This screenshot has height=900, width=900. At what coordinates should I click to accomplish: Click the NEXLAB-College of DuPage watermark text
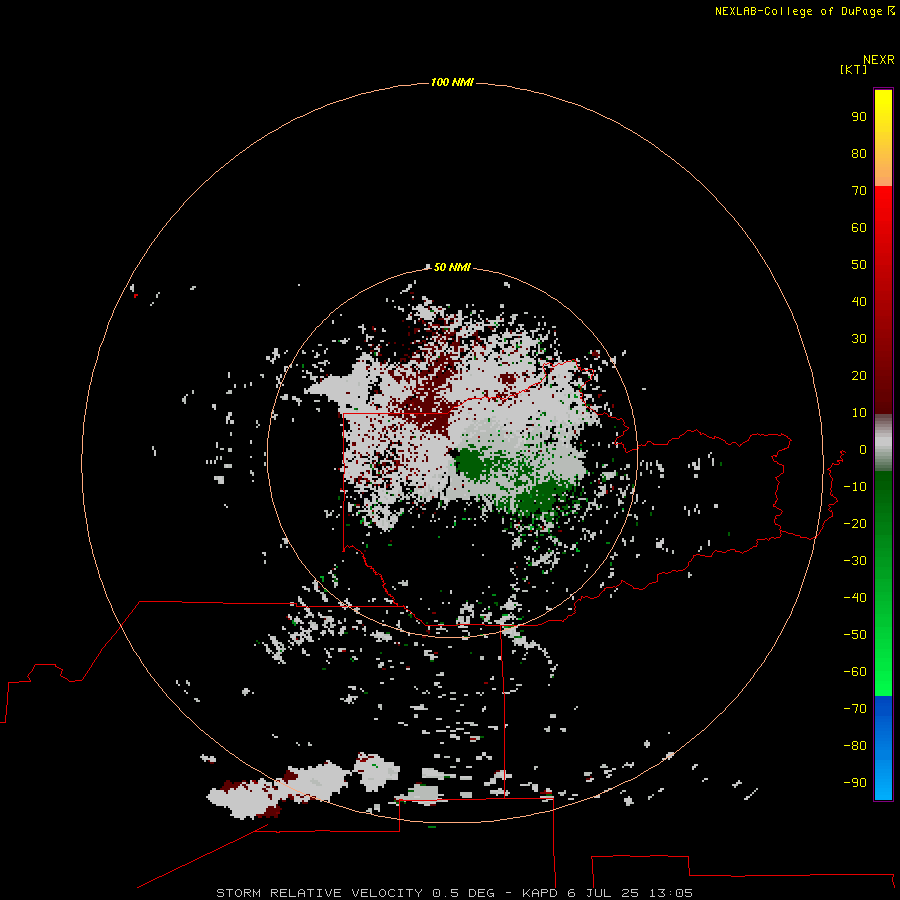click(x=798, y=11)
